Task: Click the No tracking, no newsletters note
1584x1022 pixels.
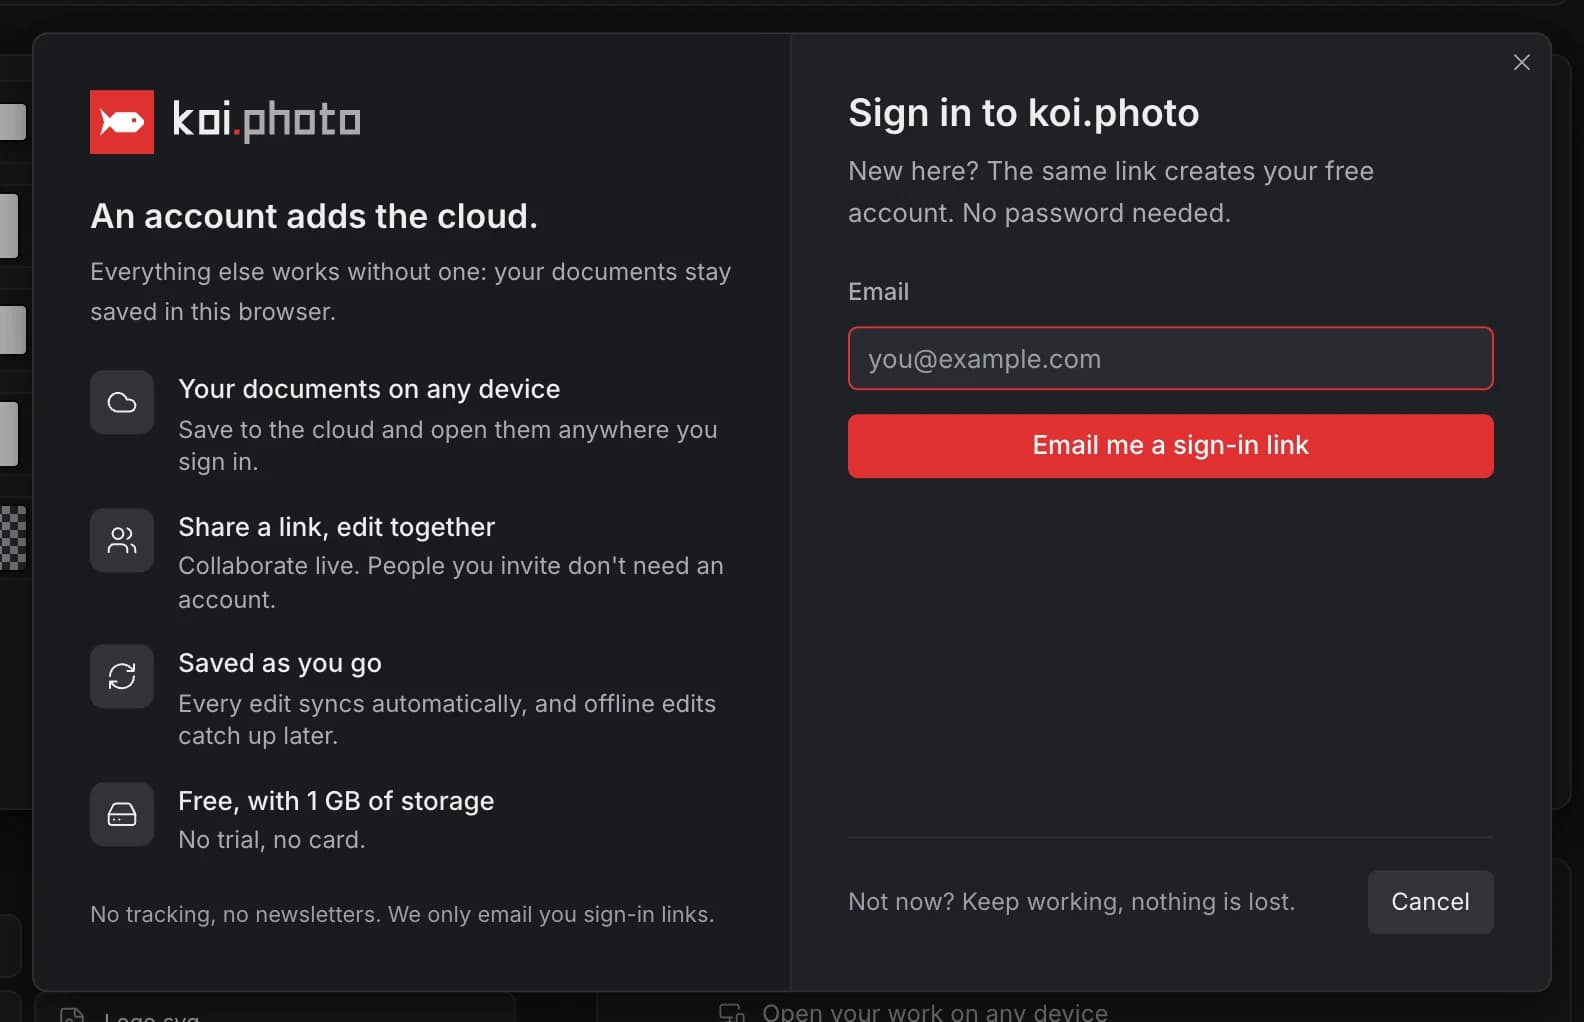Action: 402,914
